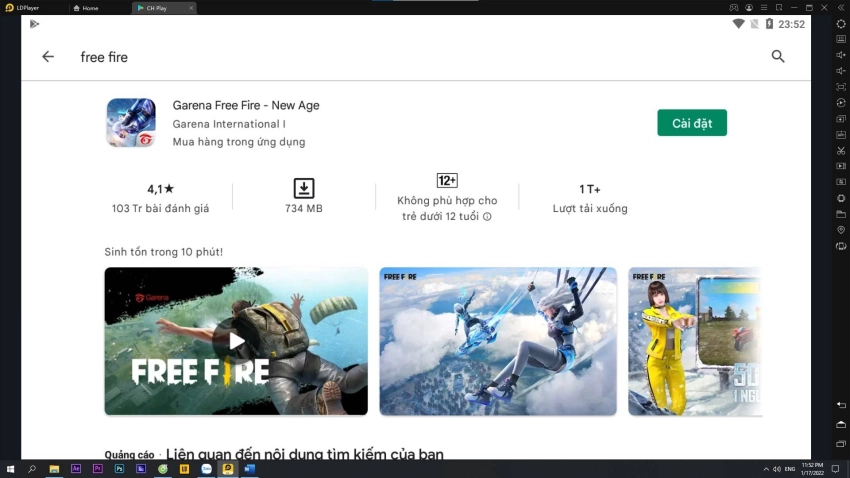Open Adobe After Effects from taskbar

(x=76, y=469)
